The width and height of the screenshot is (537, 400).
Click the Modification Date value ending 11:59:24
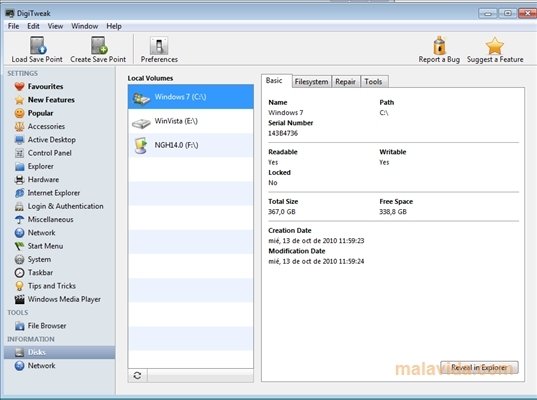tap(316, 261)
